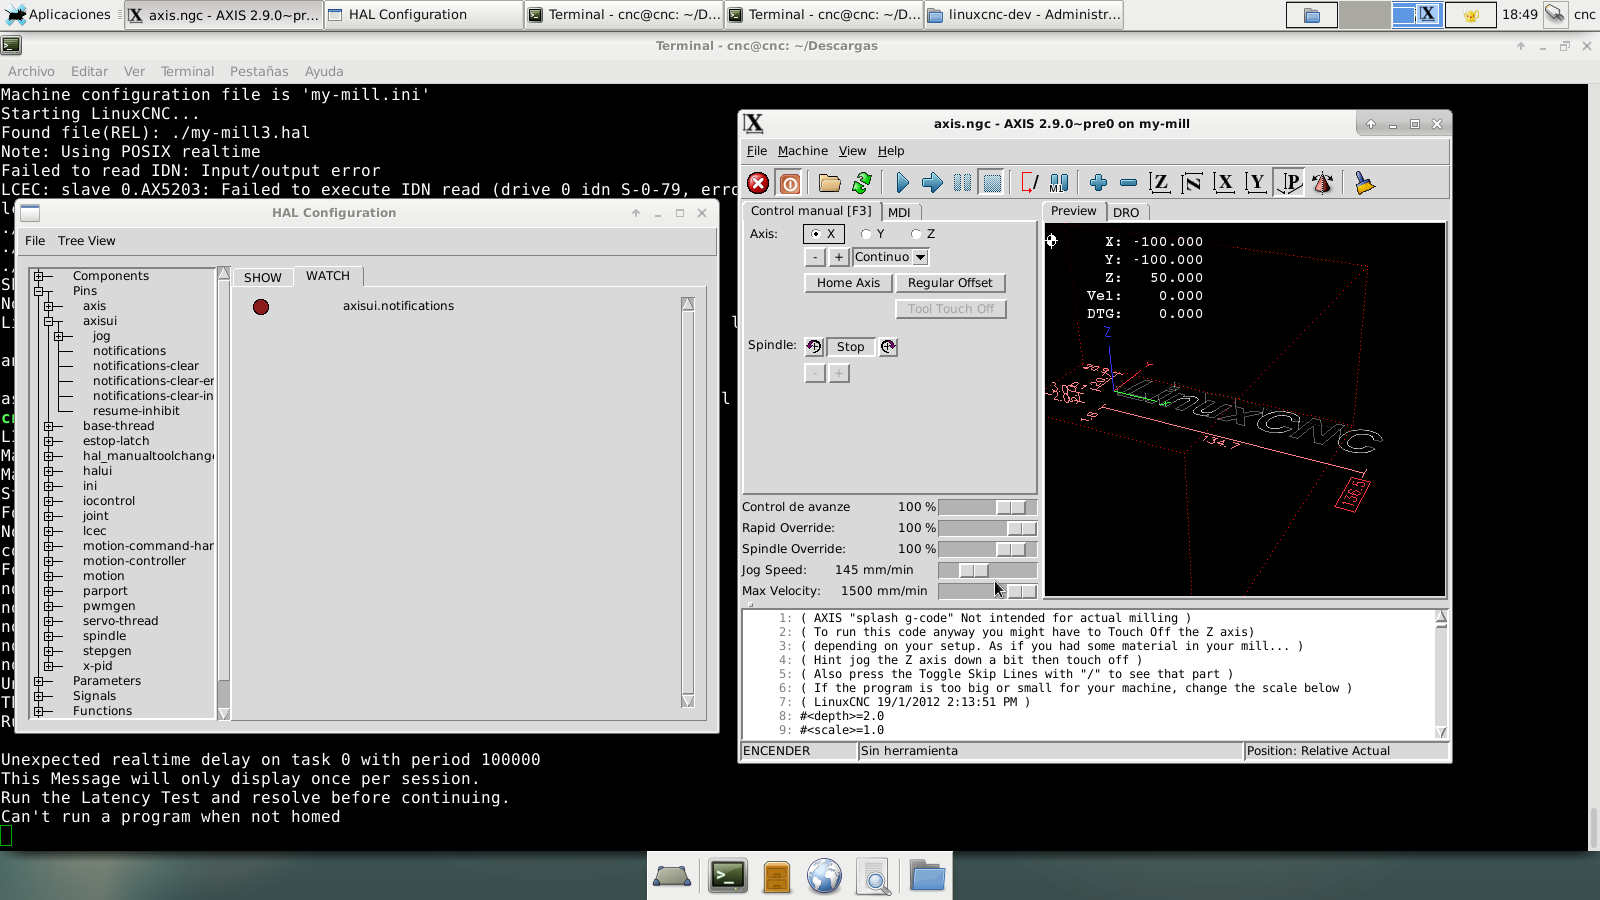
Task: Select the resume-inhibit pin in tree
Action: tap(136, 411)
